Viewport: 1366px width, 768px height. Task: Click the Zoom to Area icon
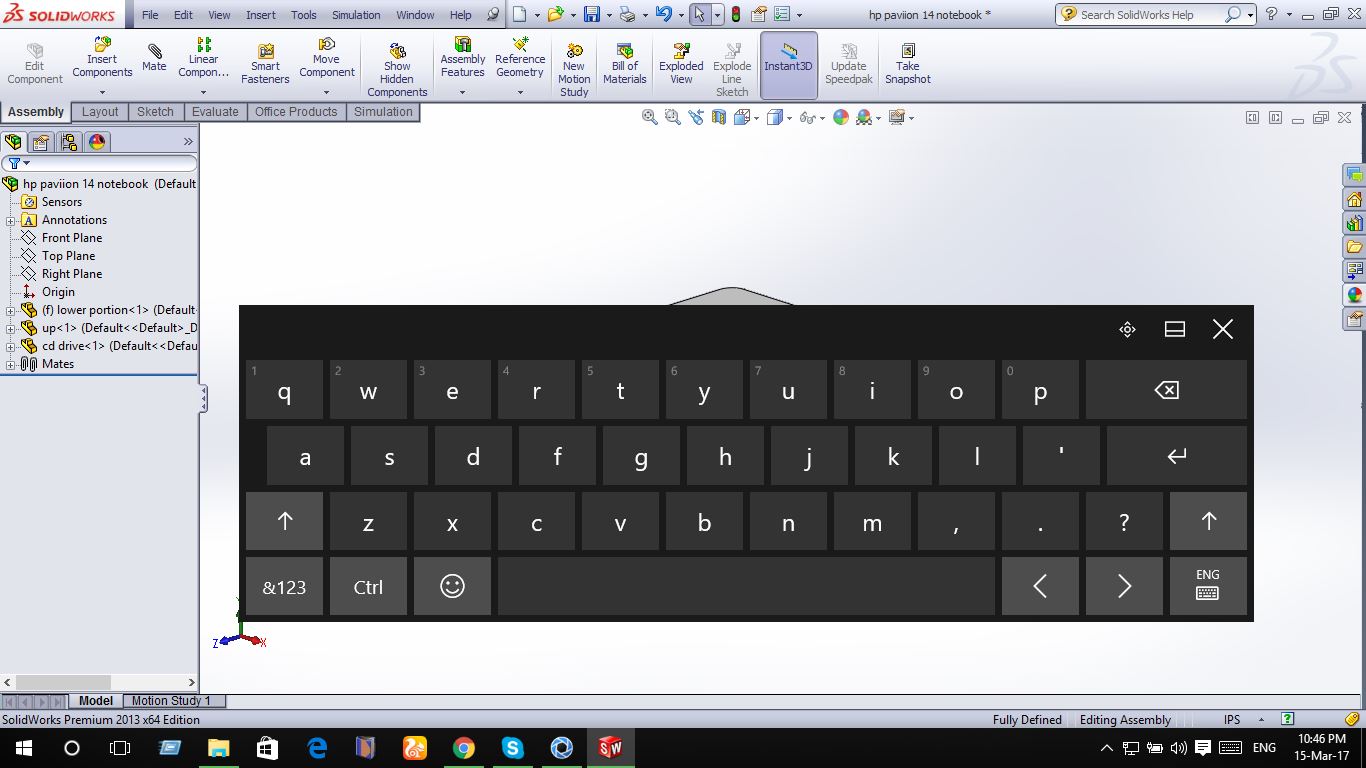(672, 117)
